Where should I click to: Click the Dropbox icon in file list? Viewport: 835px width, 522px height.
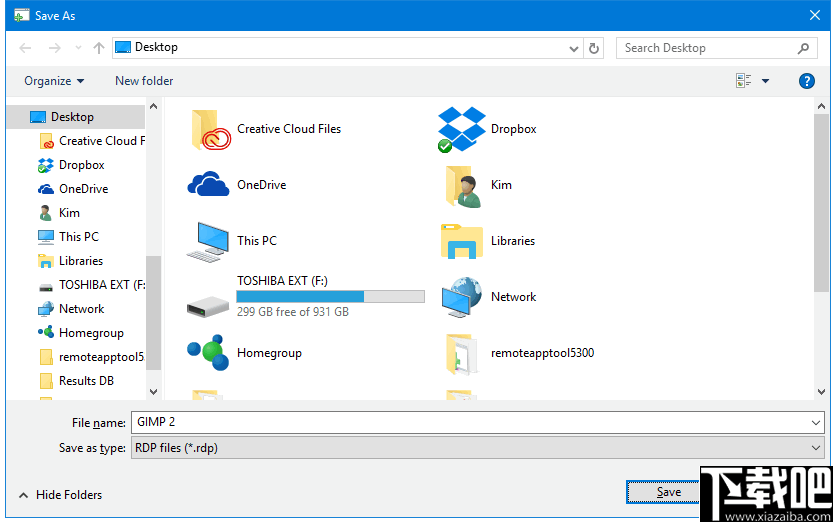(461, 129)
